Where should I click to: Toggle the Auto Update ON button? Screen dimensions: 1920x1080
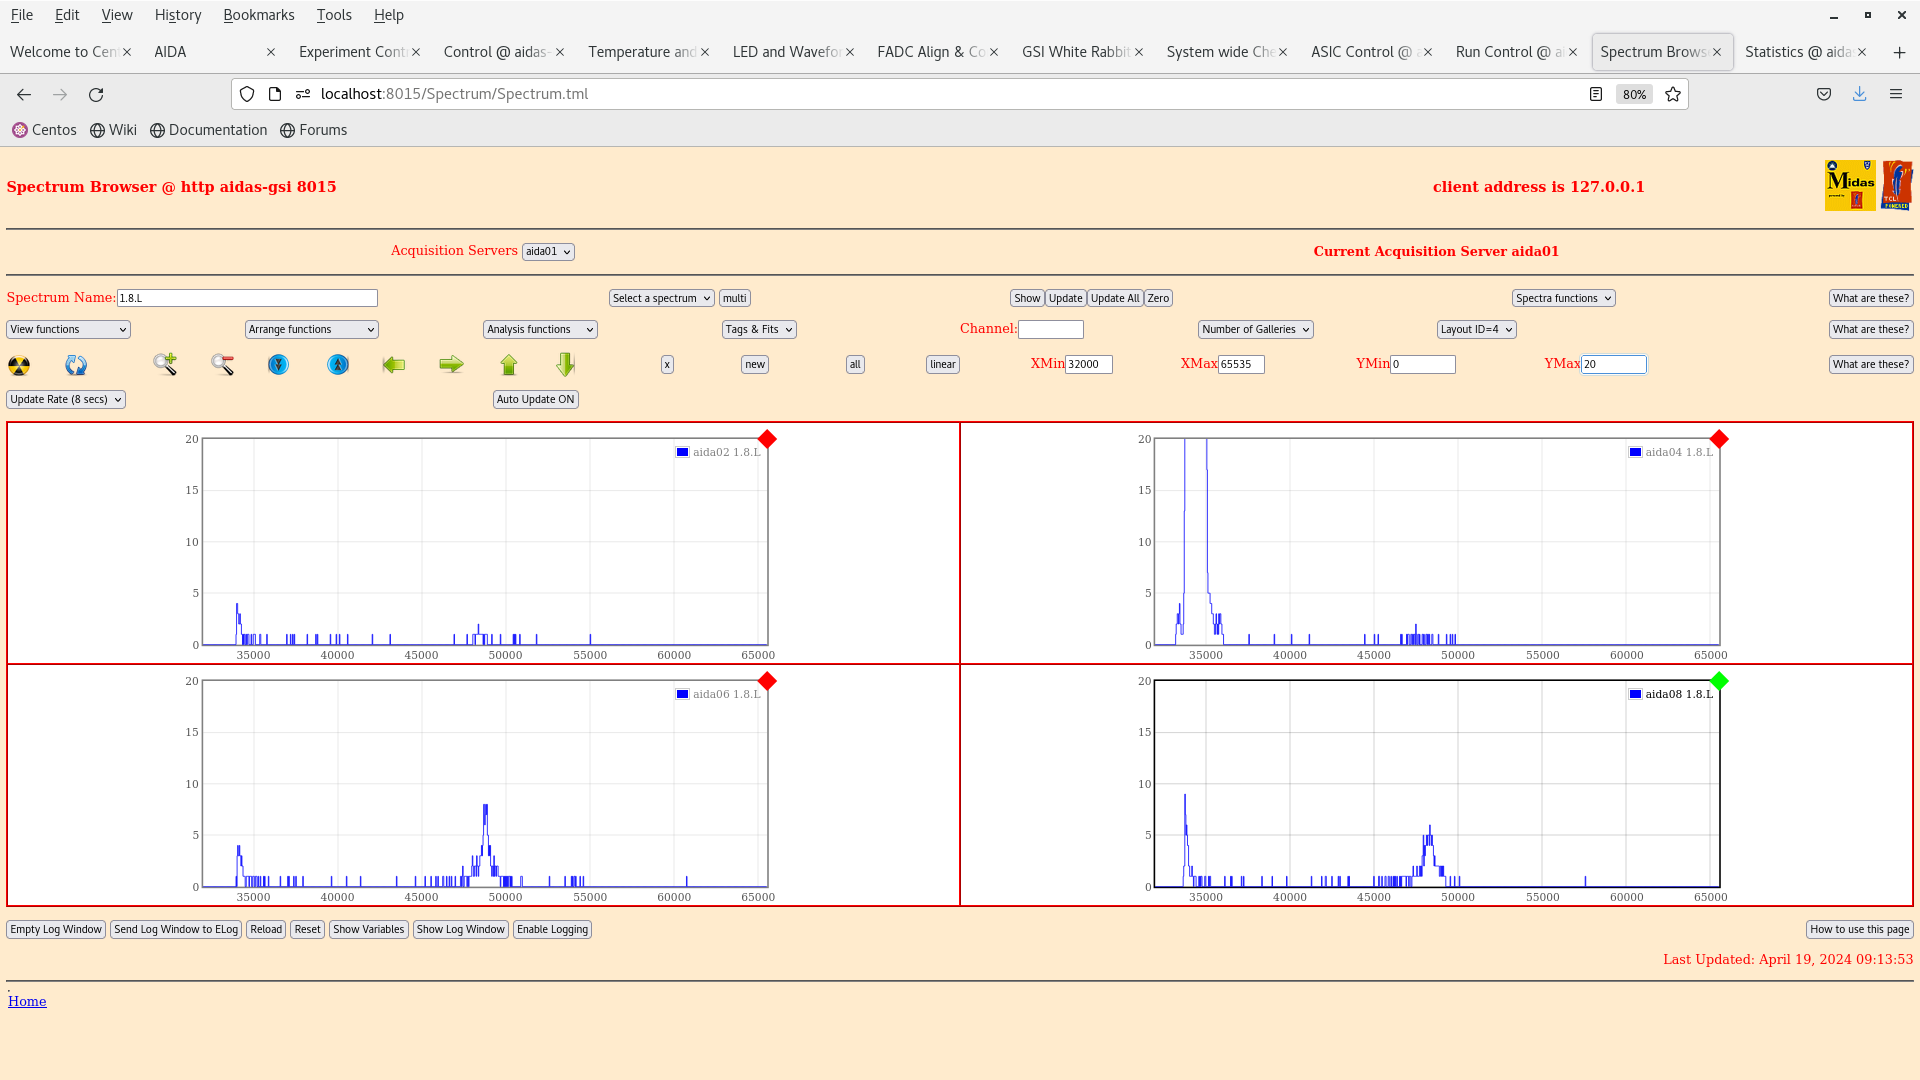point(536,399)
